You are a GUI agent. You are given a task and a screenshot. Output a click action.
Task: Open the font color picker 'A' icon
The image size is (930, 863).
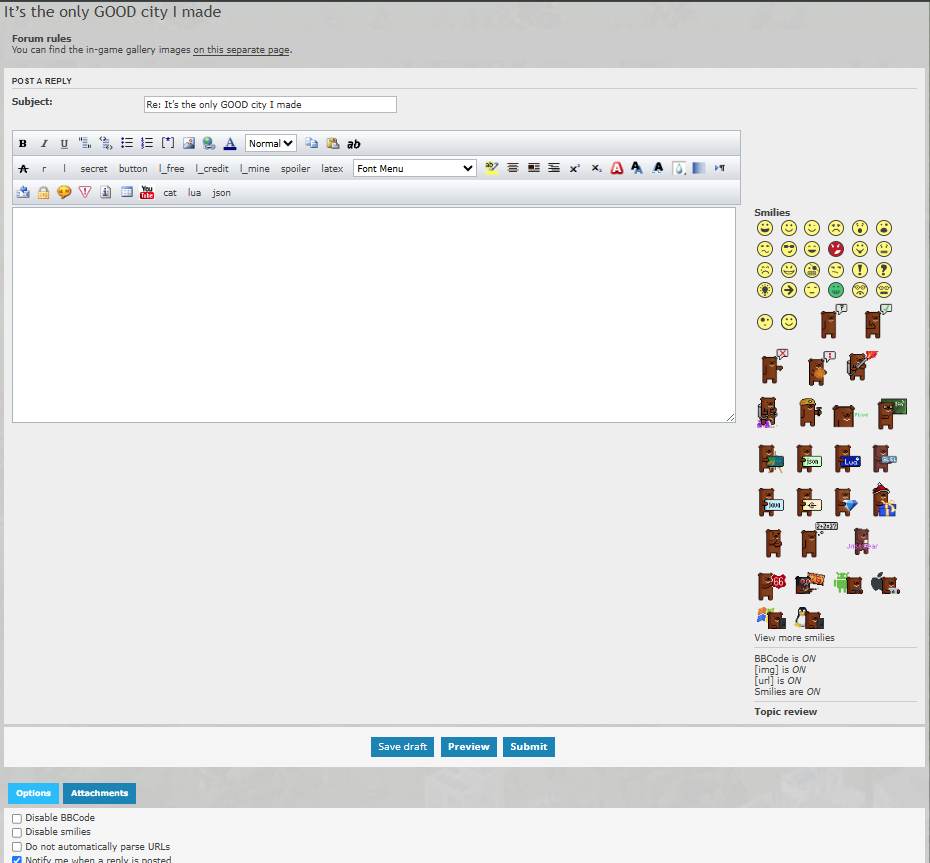pos(230,143)
